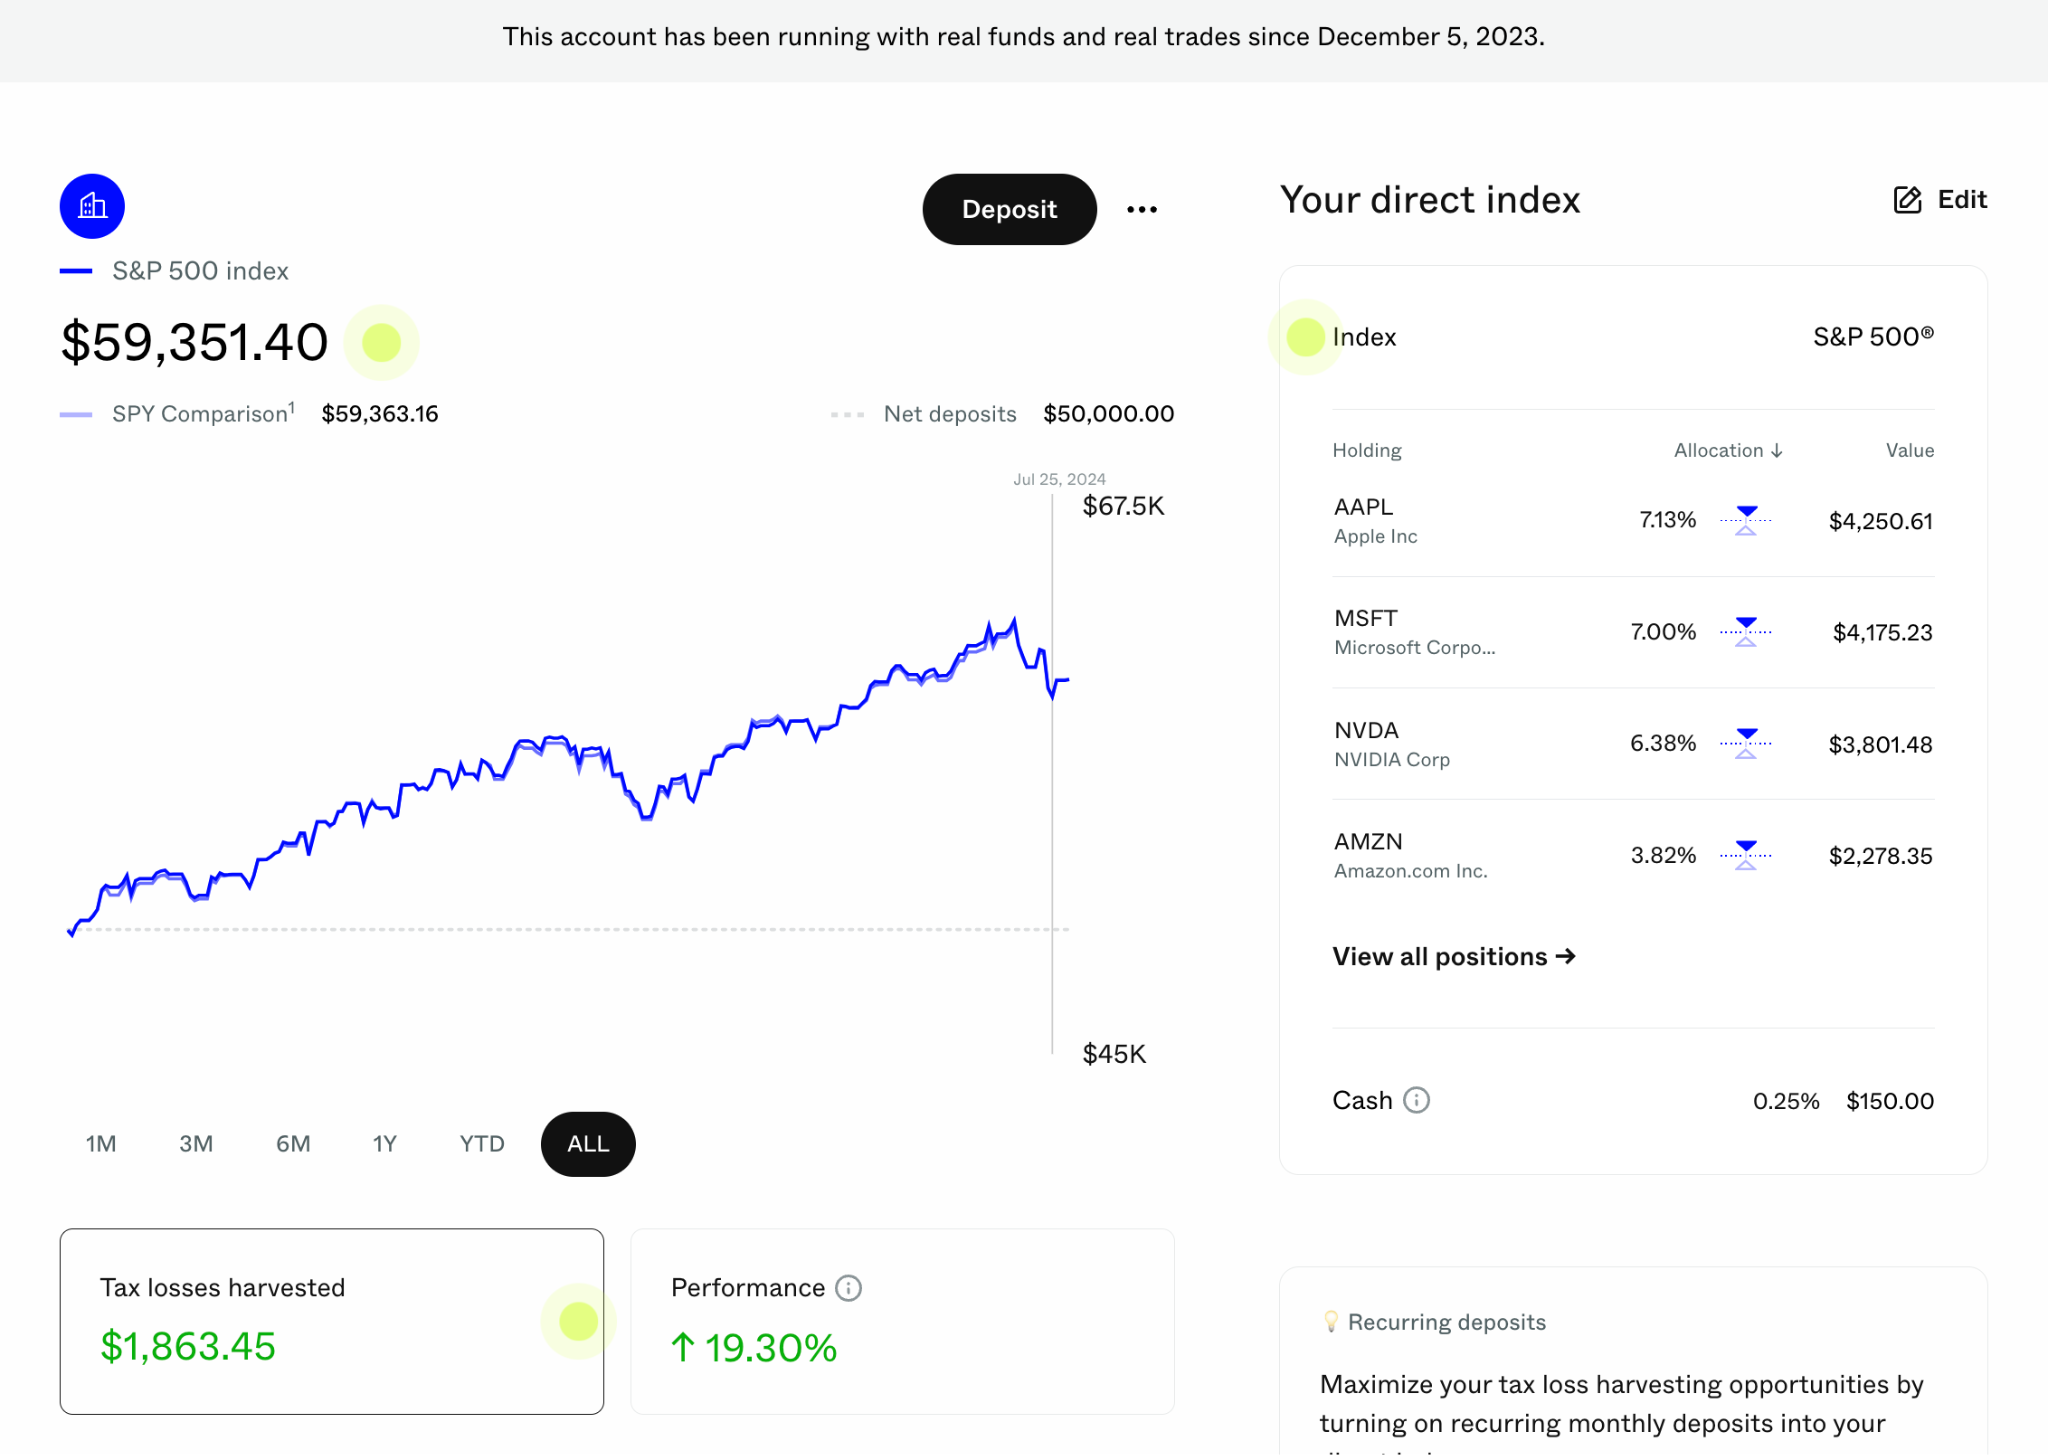2048x1455 pixels.
Task: Open the three-dot more options menu
Action: click(1142, 209)
